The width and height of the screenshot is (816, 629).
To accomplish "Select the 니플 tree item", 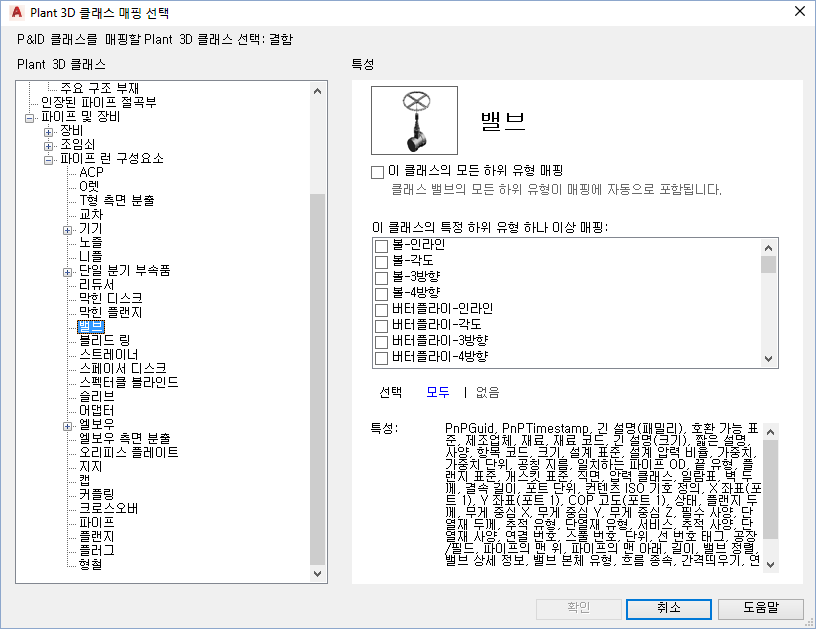I will coord(91,256).
